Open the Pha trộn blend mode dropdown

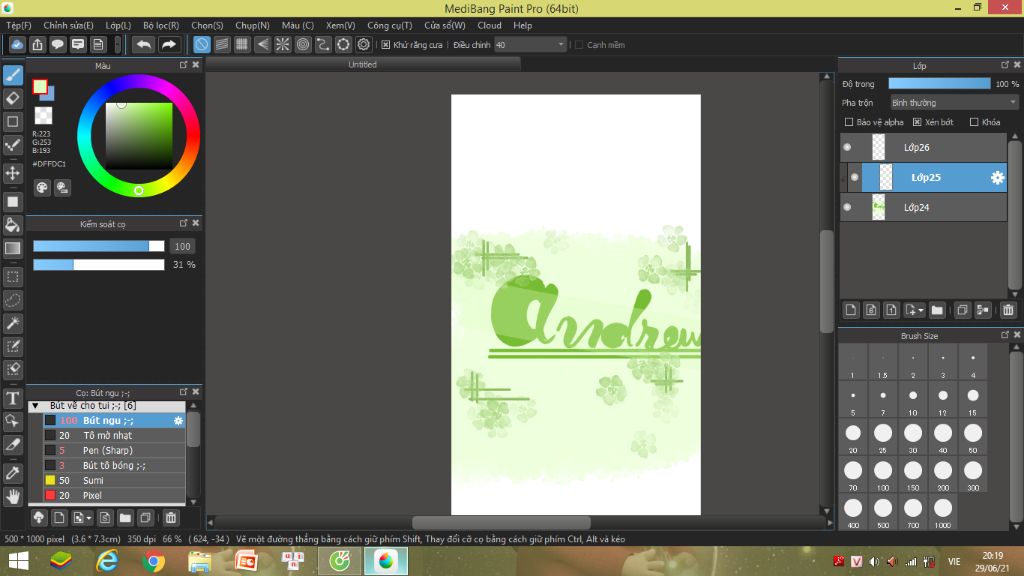[954, 103]
